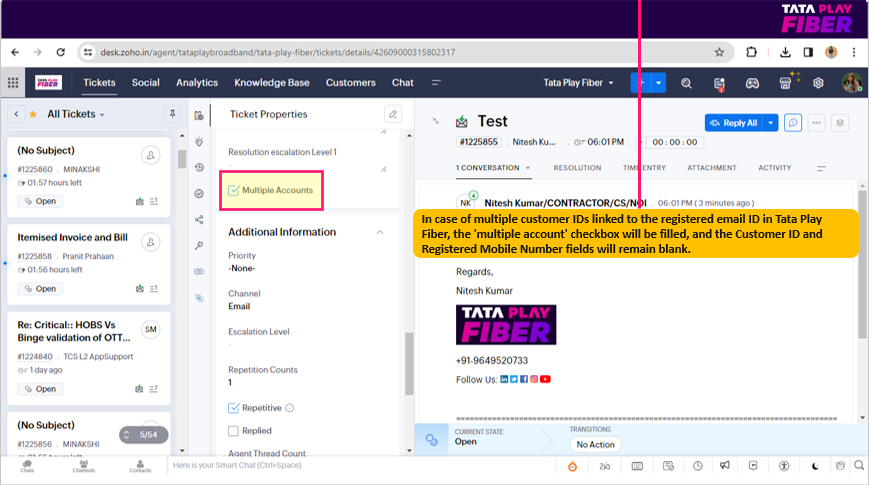Open the browser downloads icon

point(785,52)
